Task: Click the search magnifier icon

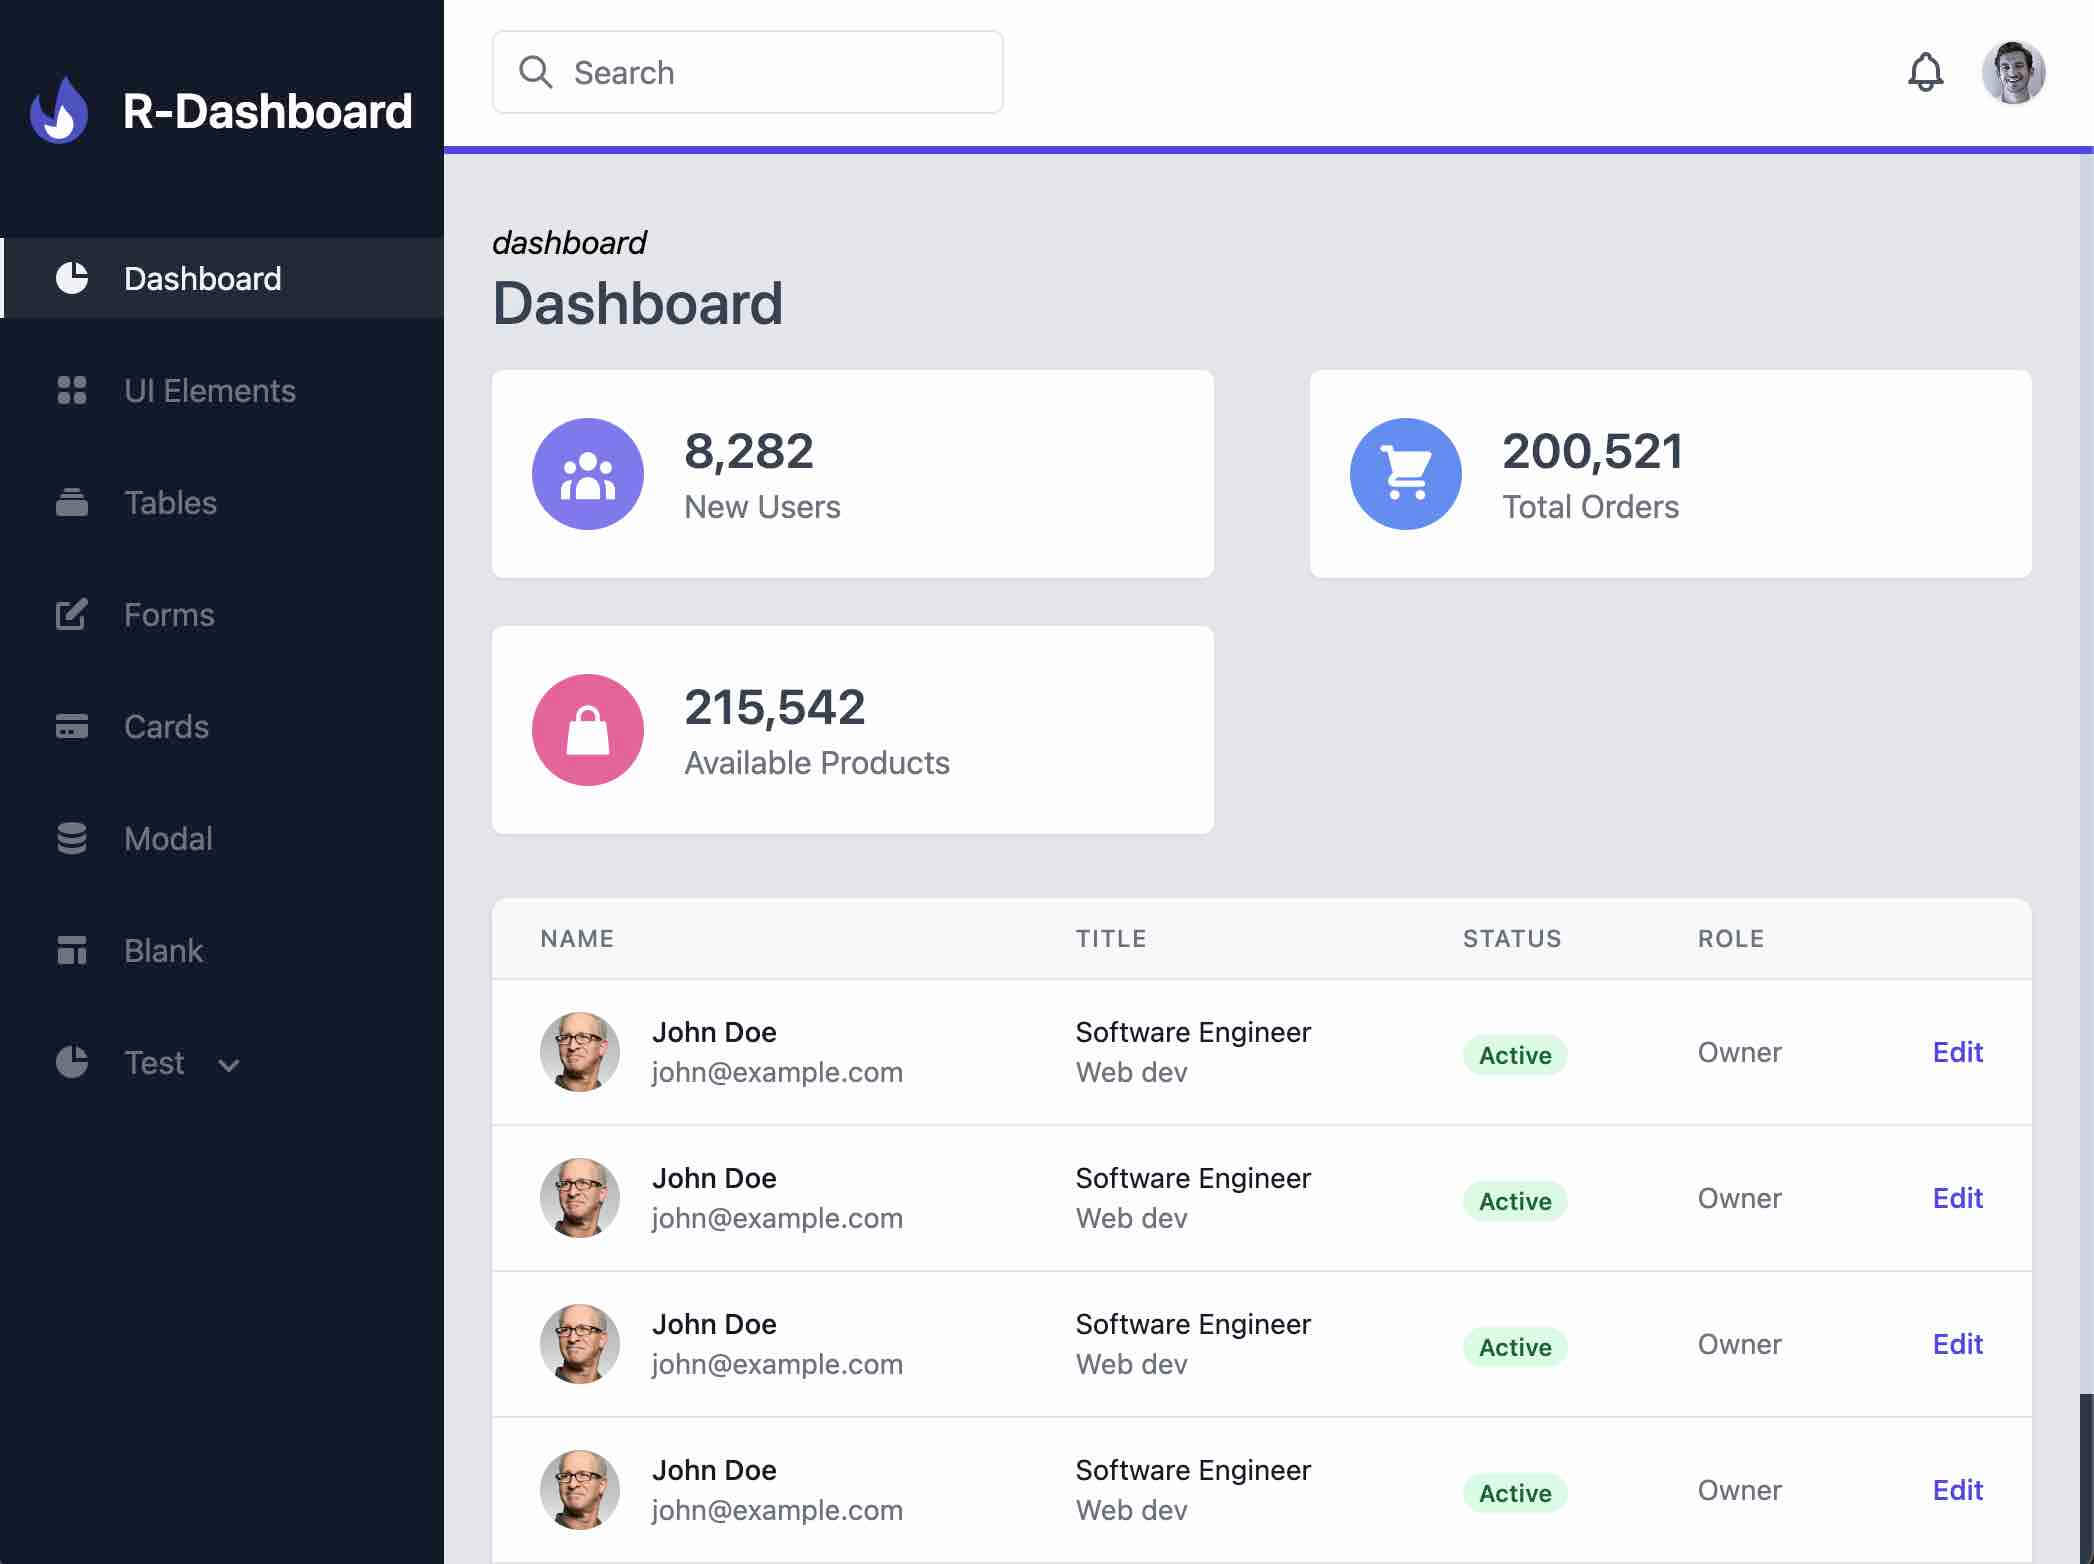Action: [536, 71]
